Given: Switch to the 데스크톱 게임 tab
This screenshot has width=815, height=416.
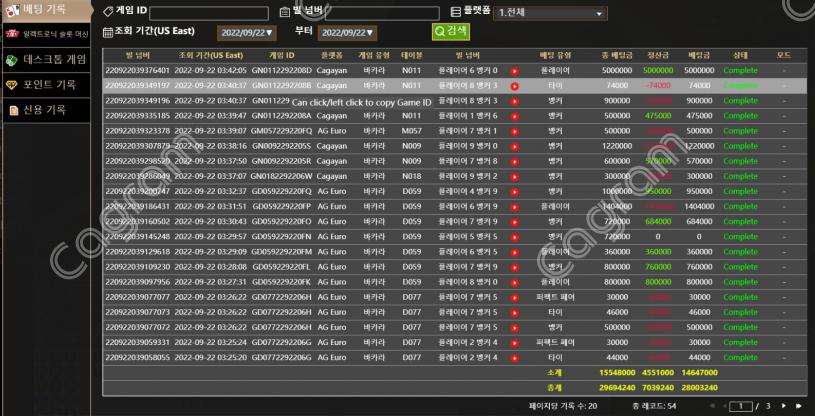Looking at the screenshot, I should coord(47,60).
